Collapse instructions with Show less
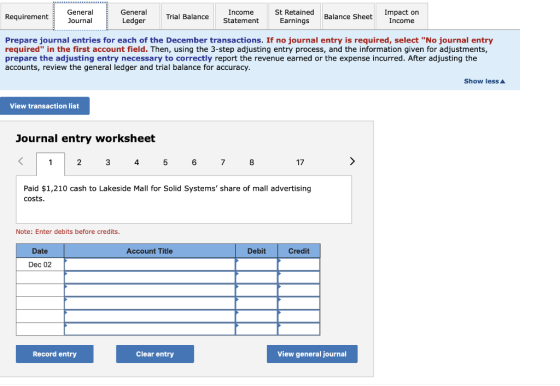 point(484,81)
